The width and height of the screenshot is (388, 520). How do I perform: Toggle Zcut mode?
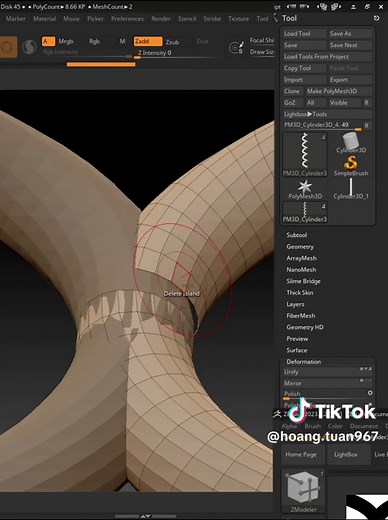click(x=202, y=41)
